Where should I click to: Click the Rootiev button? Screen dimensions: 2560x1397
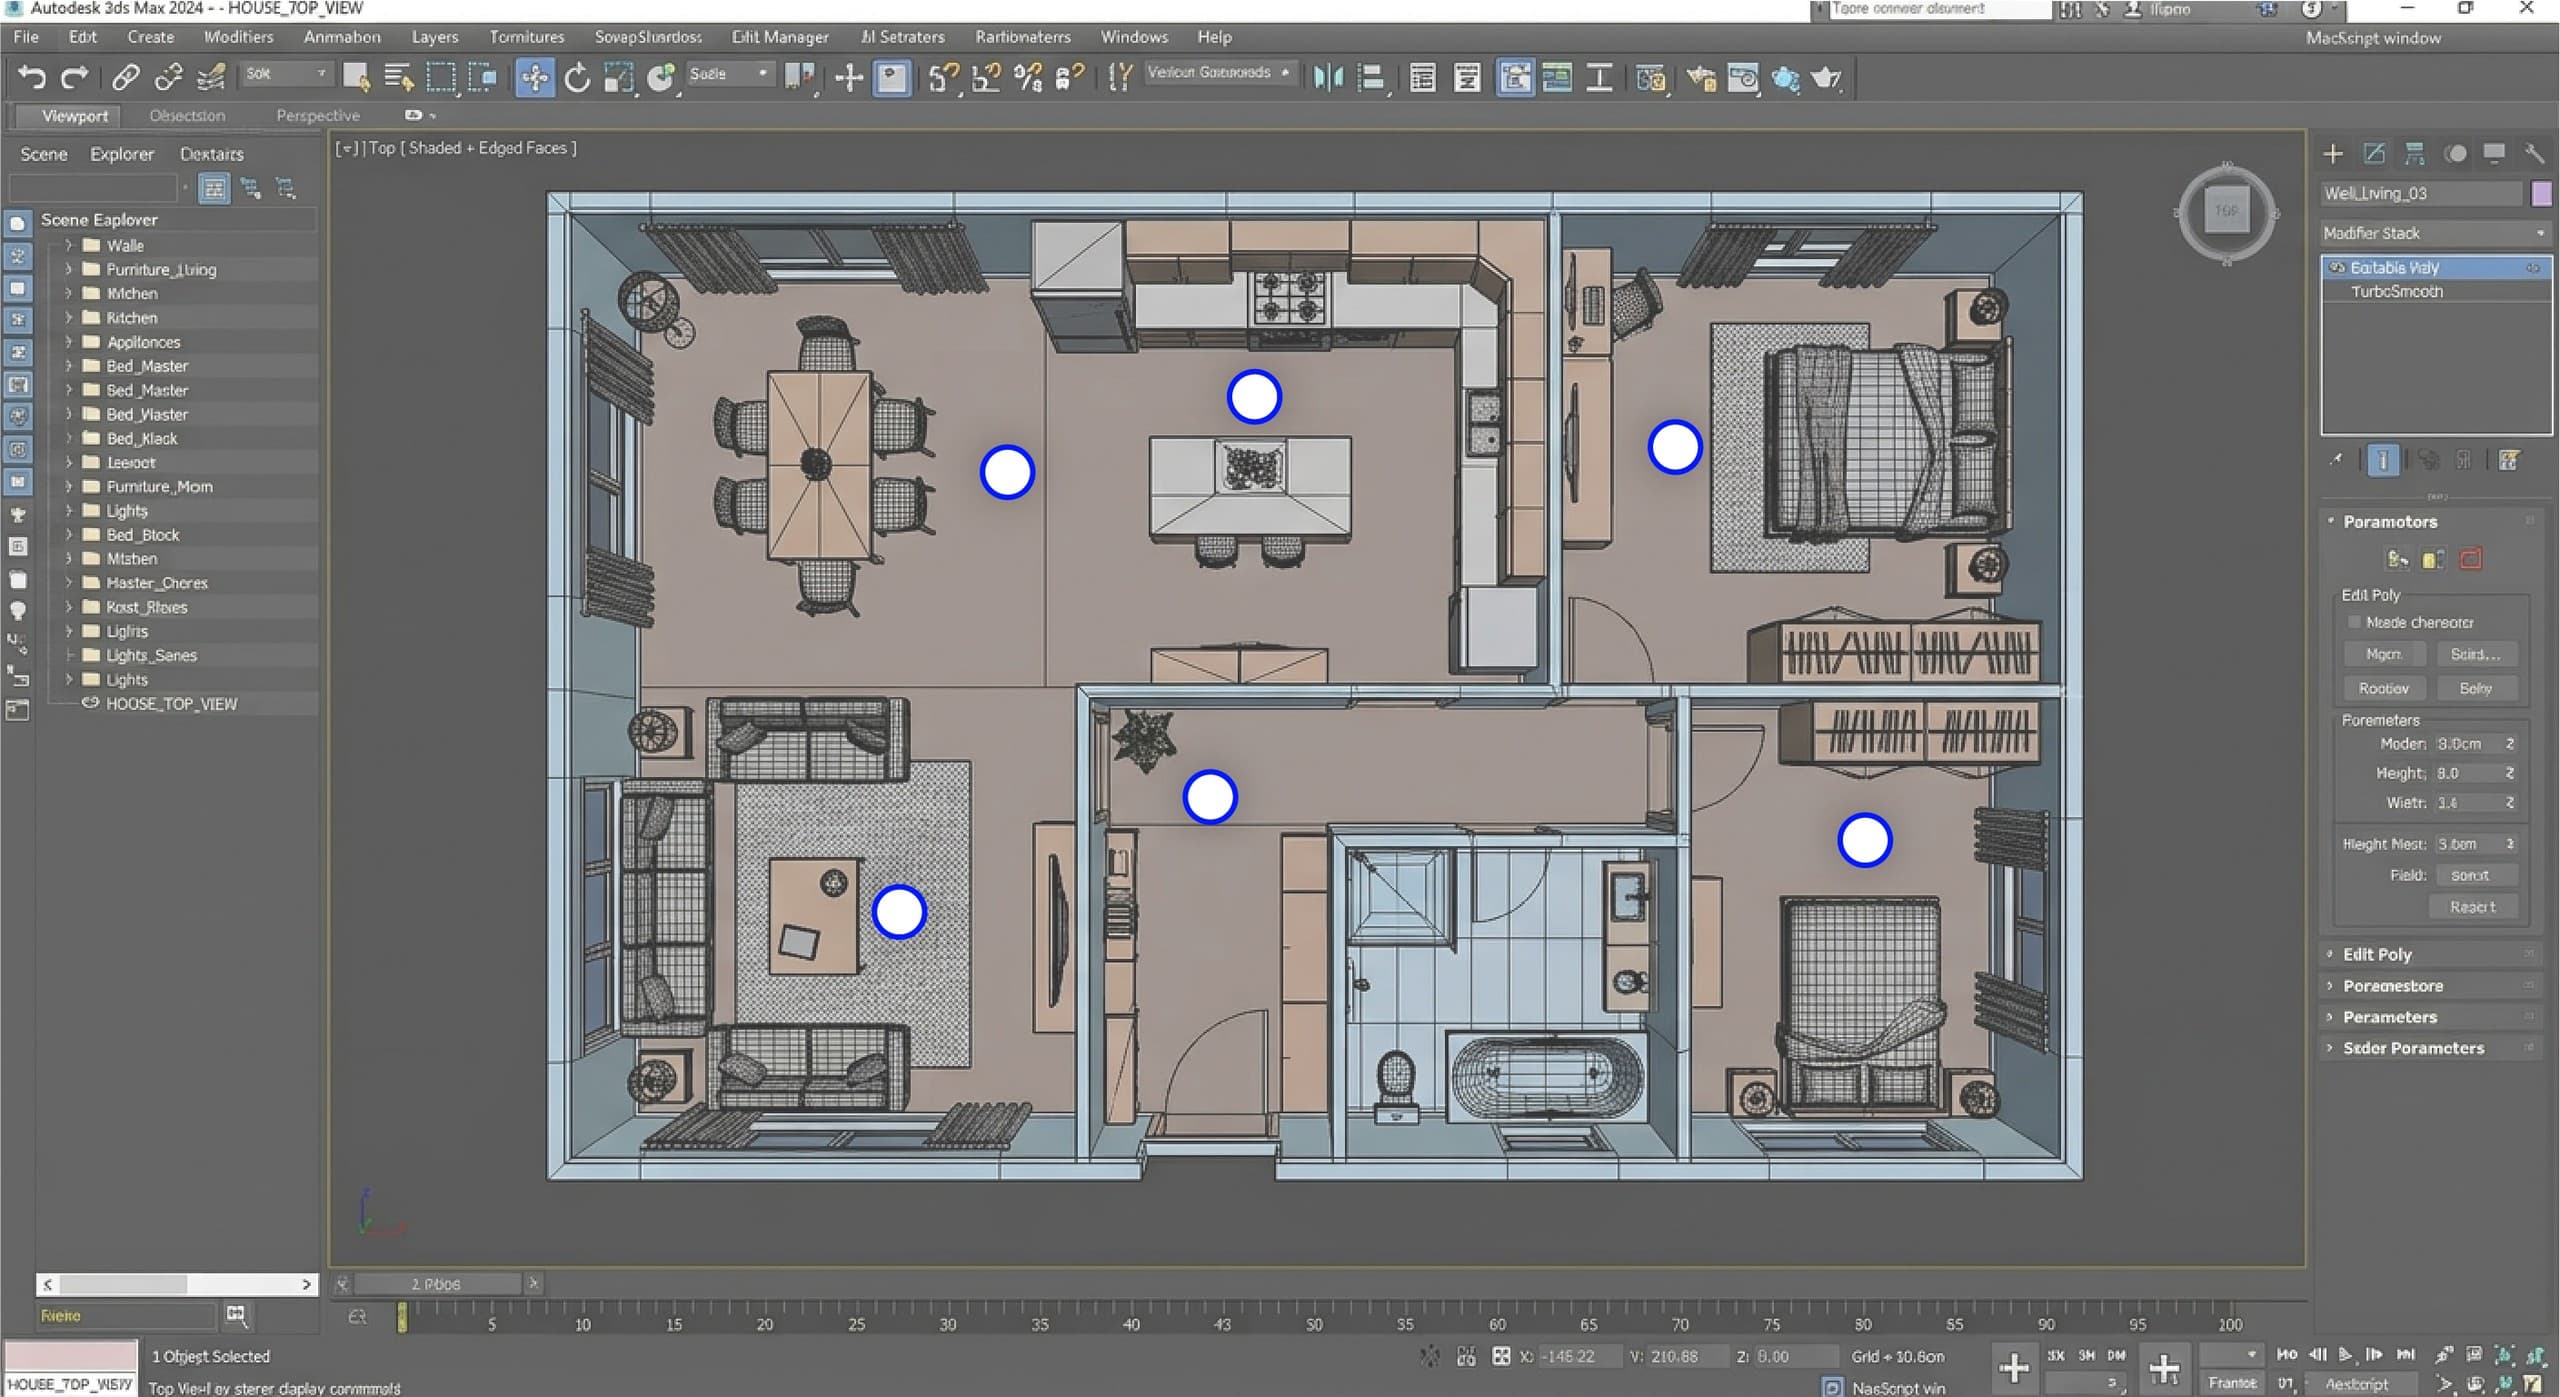pos(2383,688)
